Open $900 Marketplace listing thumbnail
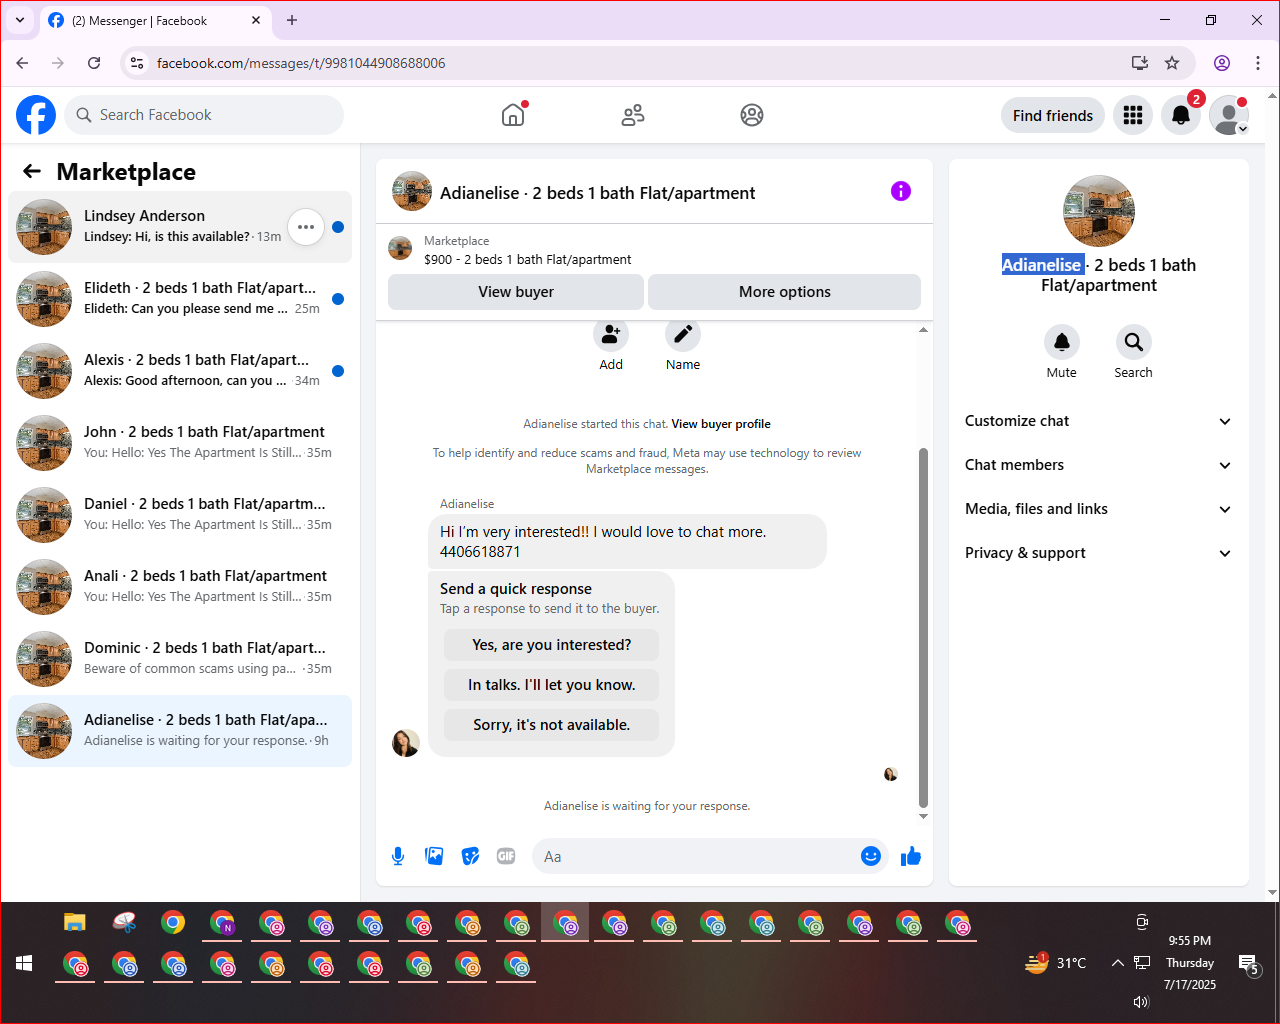The height and width of the screenshot is (1024, 1280). [x=400, y=248]
